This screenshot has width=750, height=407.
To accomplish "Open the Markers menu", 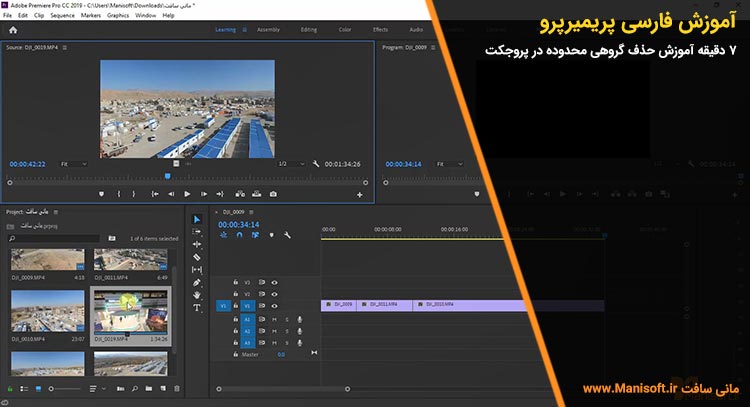I will coord(91,15).
